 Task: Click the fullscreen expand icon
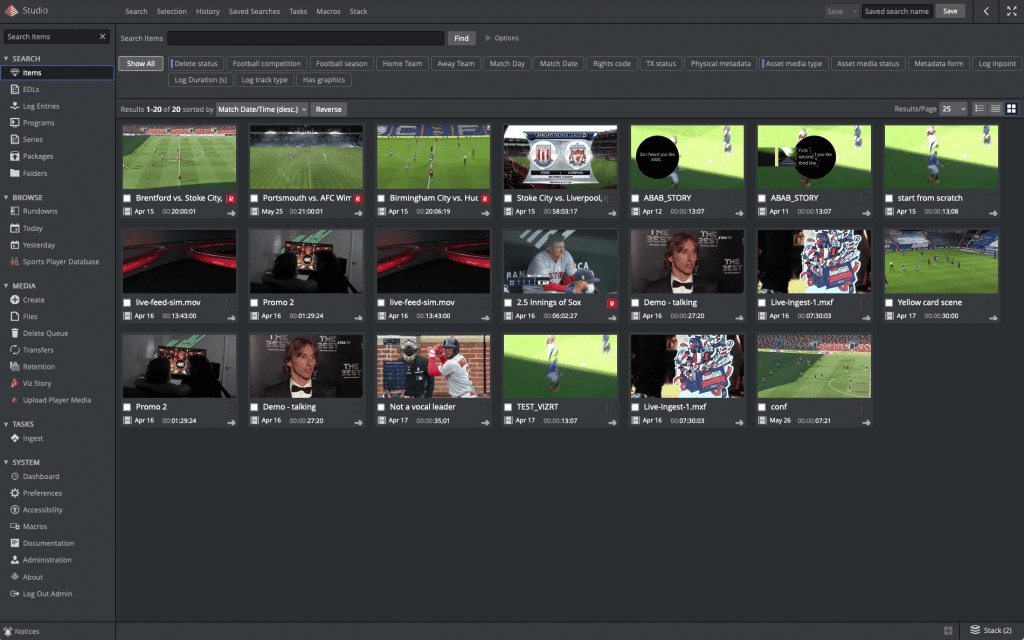click(1011, 11)
